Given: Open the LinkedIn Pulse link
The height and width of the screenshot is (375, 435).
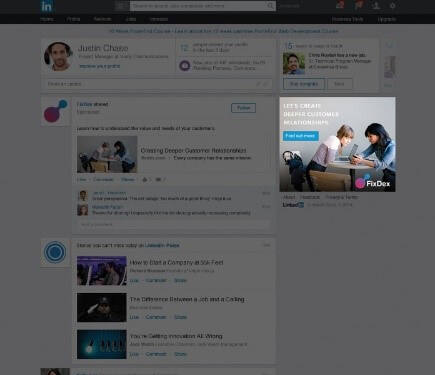Looking at the screenshot, I should [x=162, y=245].
